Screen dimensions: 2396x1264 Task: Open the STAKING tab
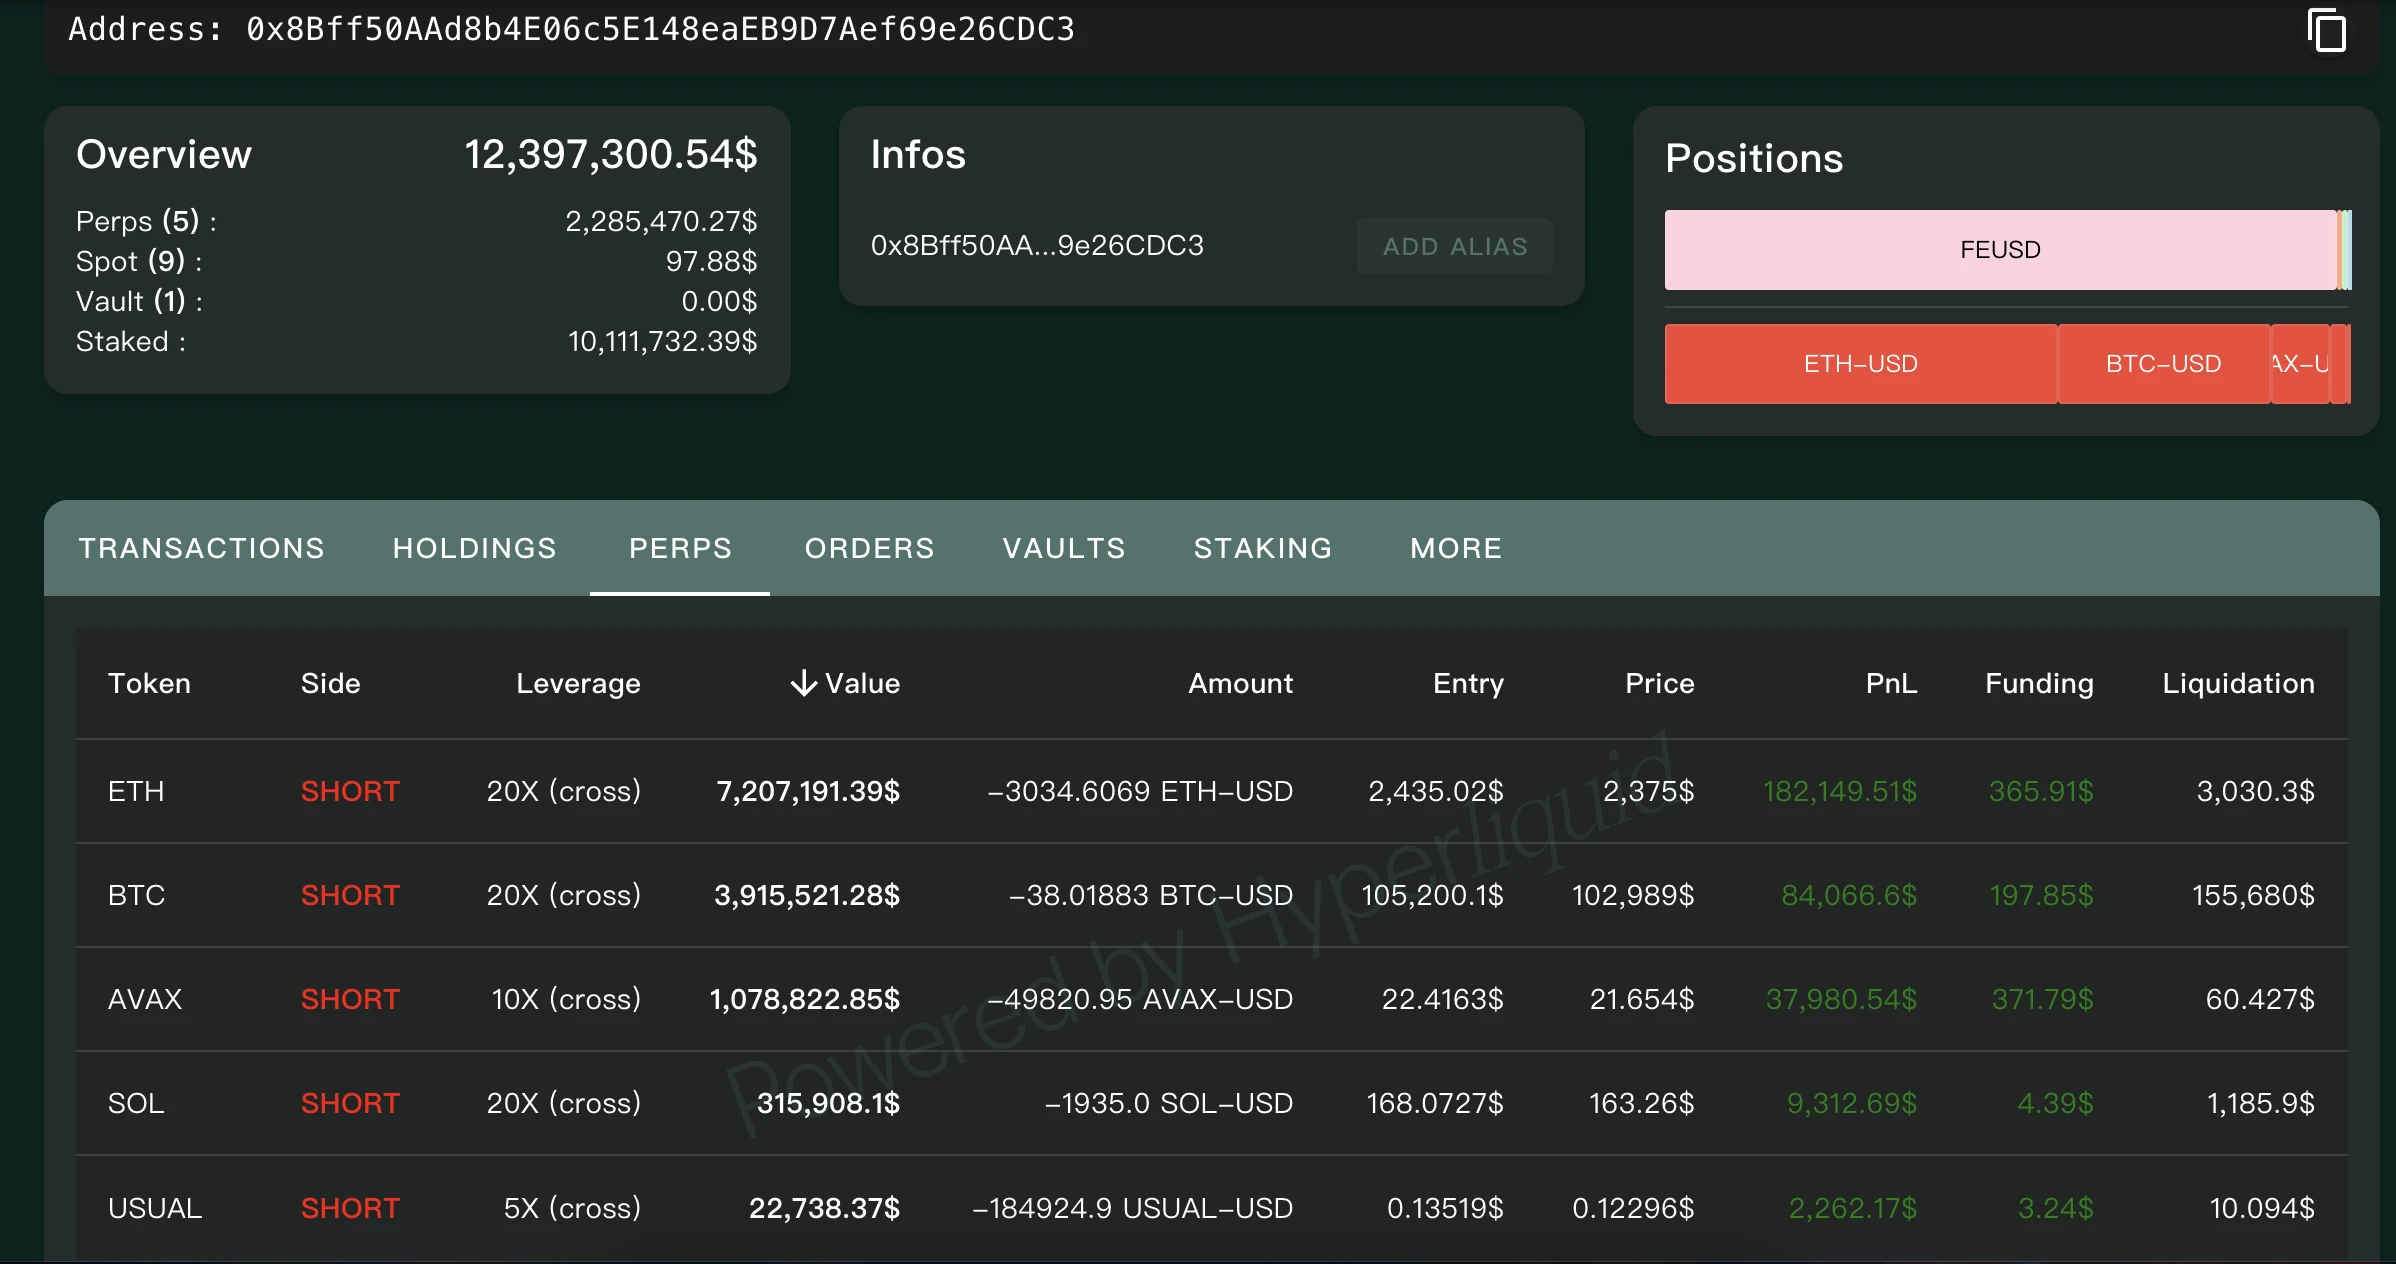pyautogui.click(x=1263, y=548)
